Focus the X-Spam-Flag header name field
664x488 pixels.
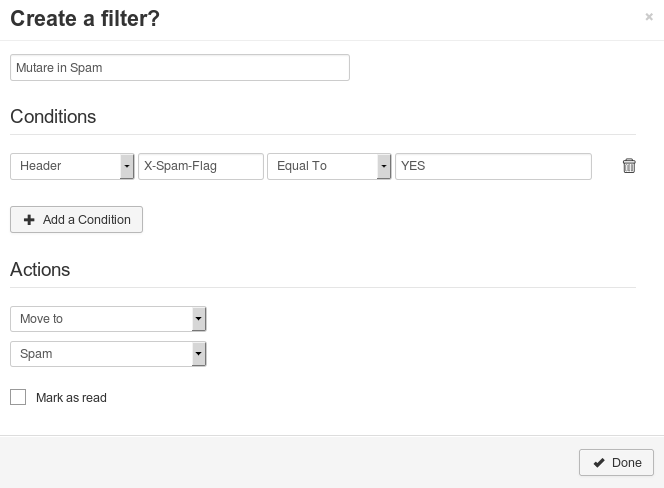pyautogui.click(x=200, y=166)
